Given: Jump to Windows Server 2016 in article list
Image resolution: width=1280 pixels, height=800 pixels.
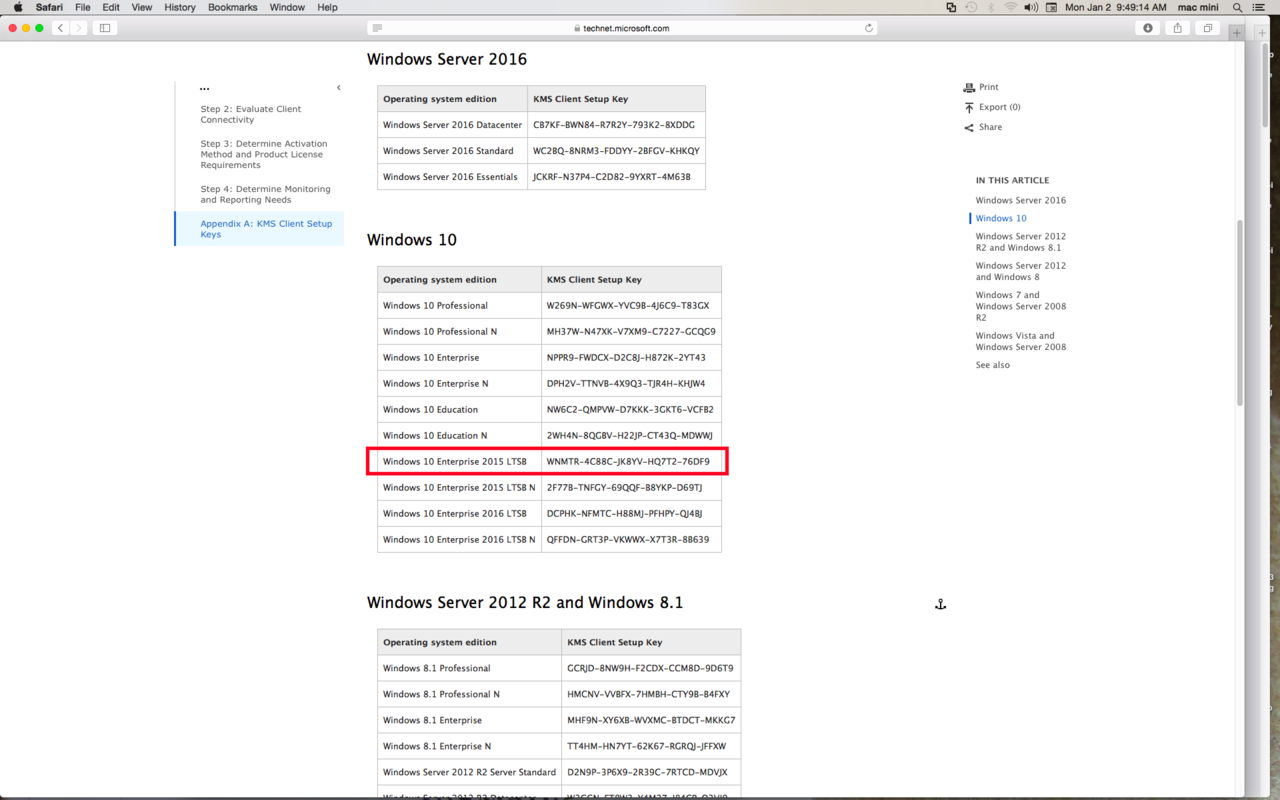Looking at the screenshot, I should pyautogui.click(x=1021, y=200).
